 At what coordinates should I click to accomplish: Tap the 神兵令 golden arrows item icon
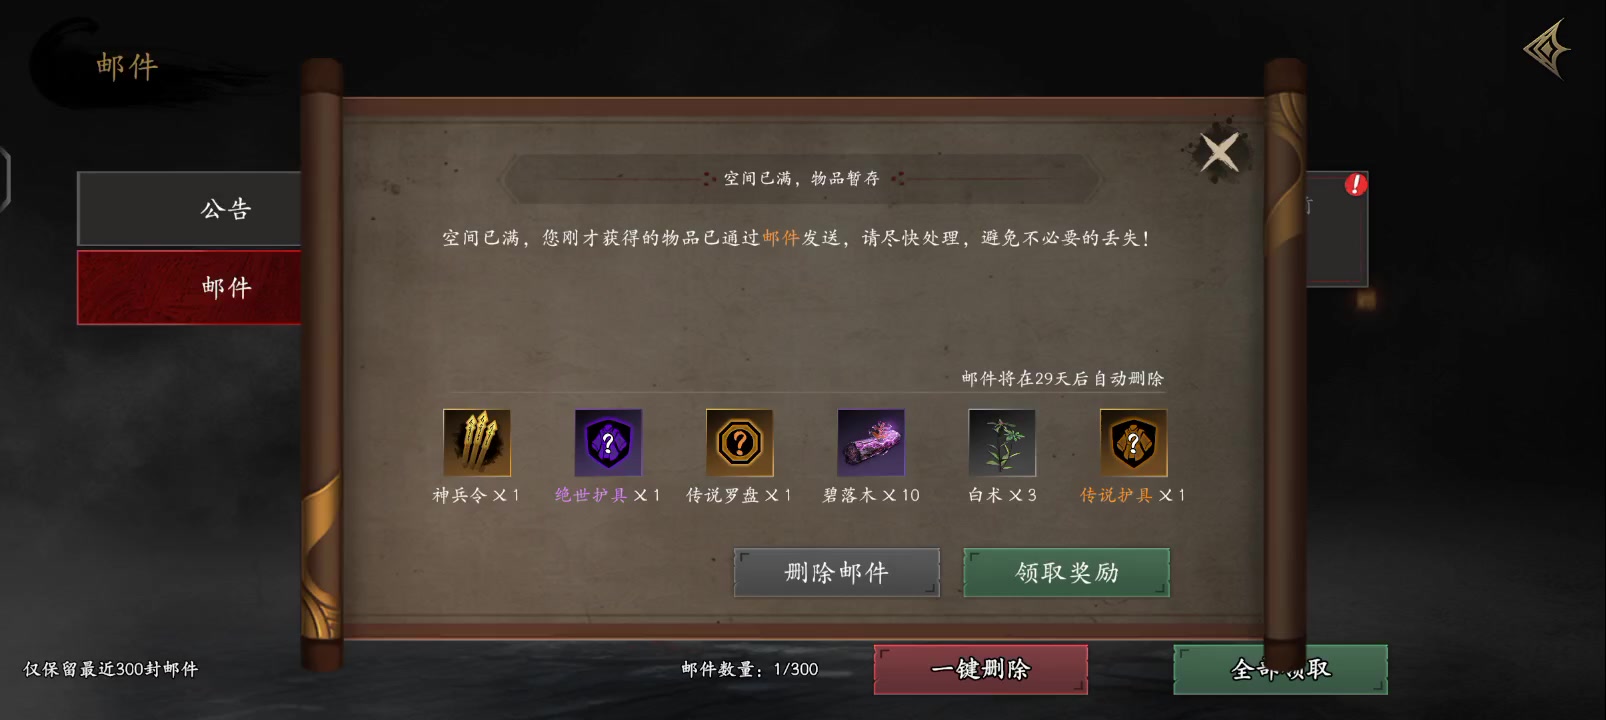tap(477, 442)
